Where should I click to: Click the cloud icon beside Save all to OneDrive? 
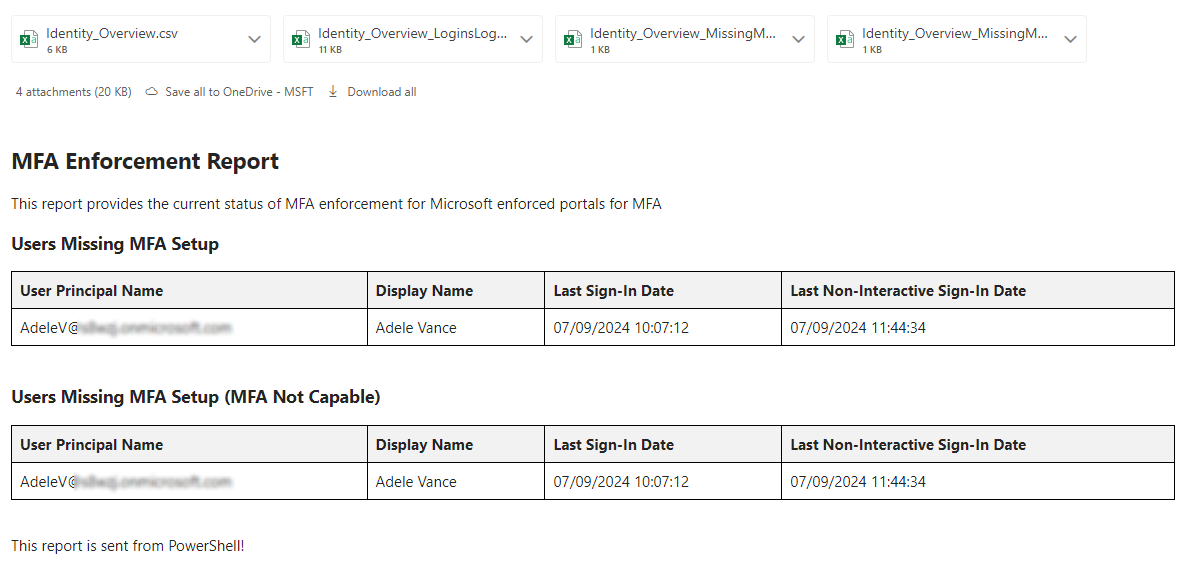(x=152, y=92)
